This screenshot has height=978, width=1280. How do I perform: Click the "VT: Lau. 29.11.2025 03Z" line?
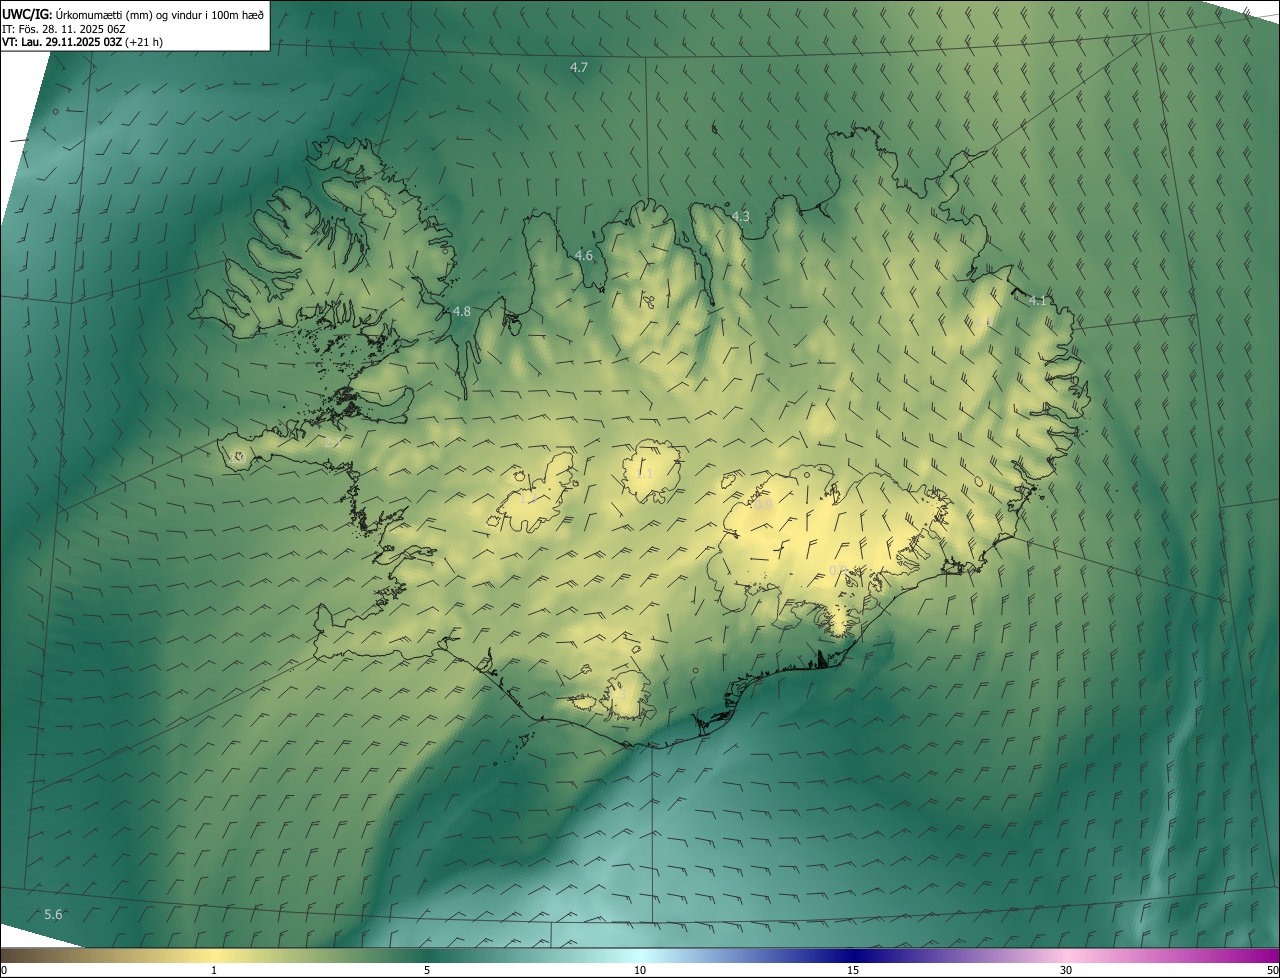click(62, 42)
